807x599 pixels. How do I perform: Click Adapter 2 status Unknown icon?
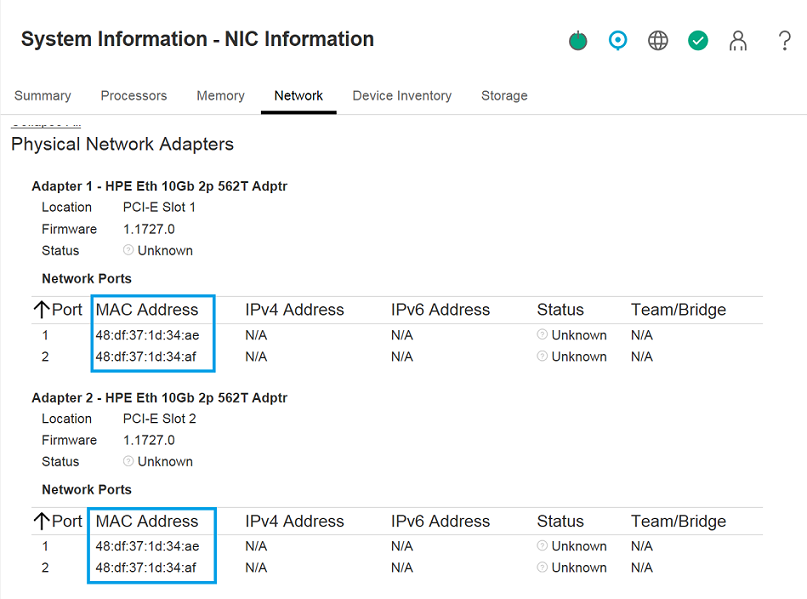coord(128,462)
